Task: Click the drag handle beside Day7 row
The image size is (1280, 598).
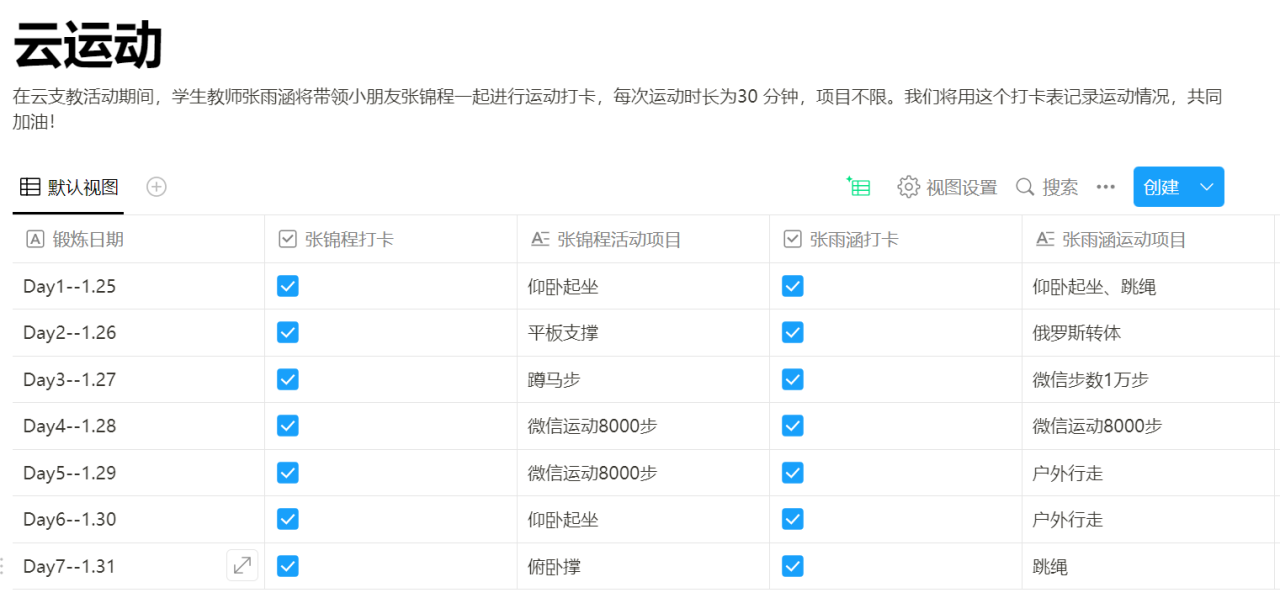Action: (3, 566)
